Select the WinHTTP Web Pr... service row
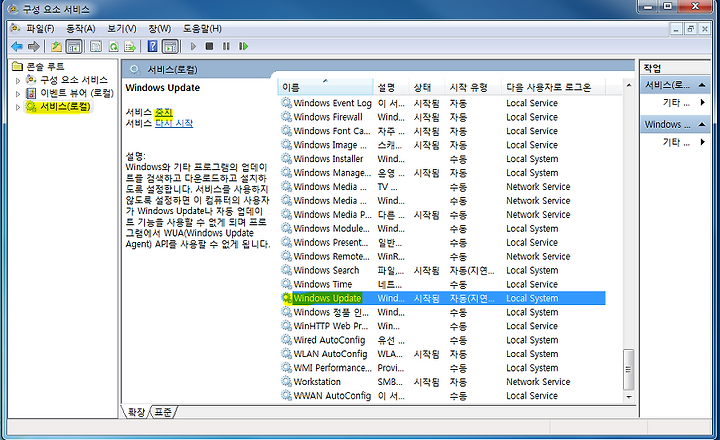 (443, 326)
